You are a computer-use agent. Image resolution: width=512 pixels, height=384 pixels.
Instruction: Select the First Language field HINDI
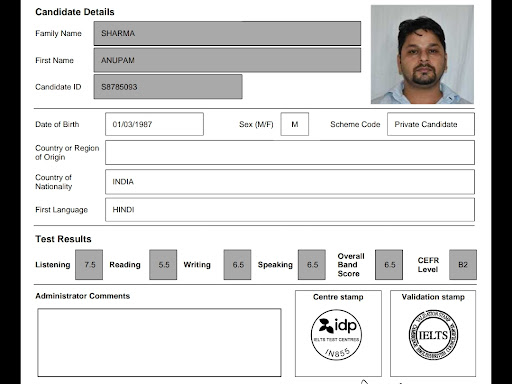(x=290, y=210)
